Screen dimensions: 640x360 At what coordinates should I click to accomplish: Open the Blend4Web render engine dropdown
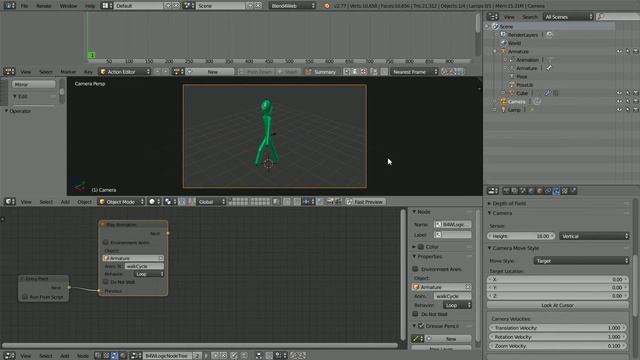(293, 6)
